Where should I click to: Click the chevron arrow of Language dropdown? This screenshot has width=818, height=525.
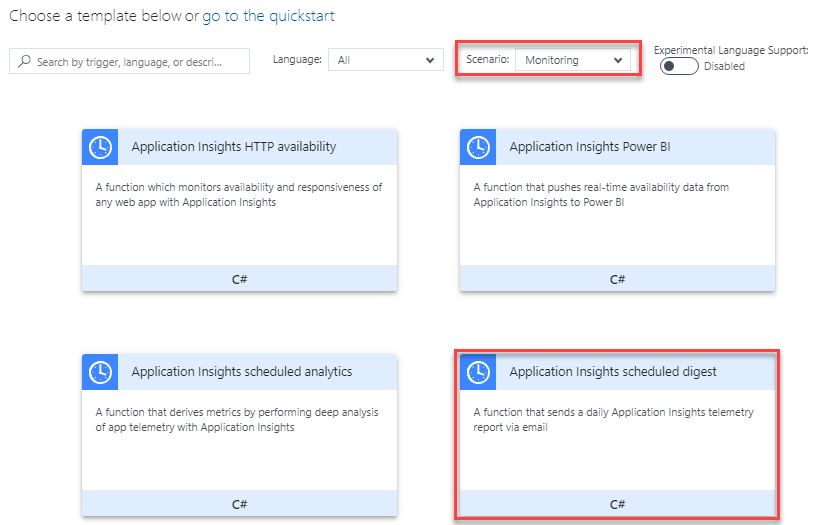click(430, 60)
